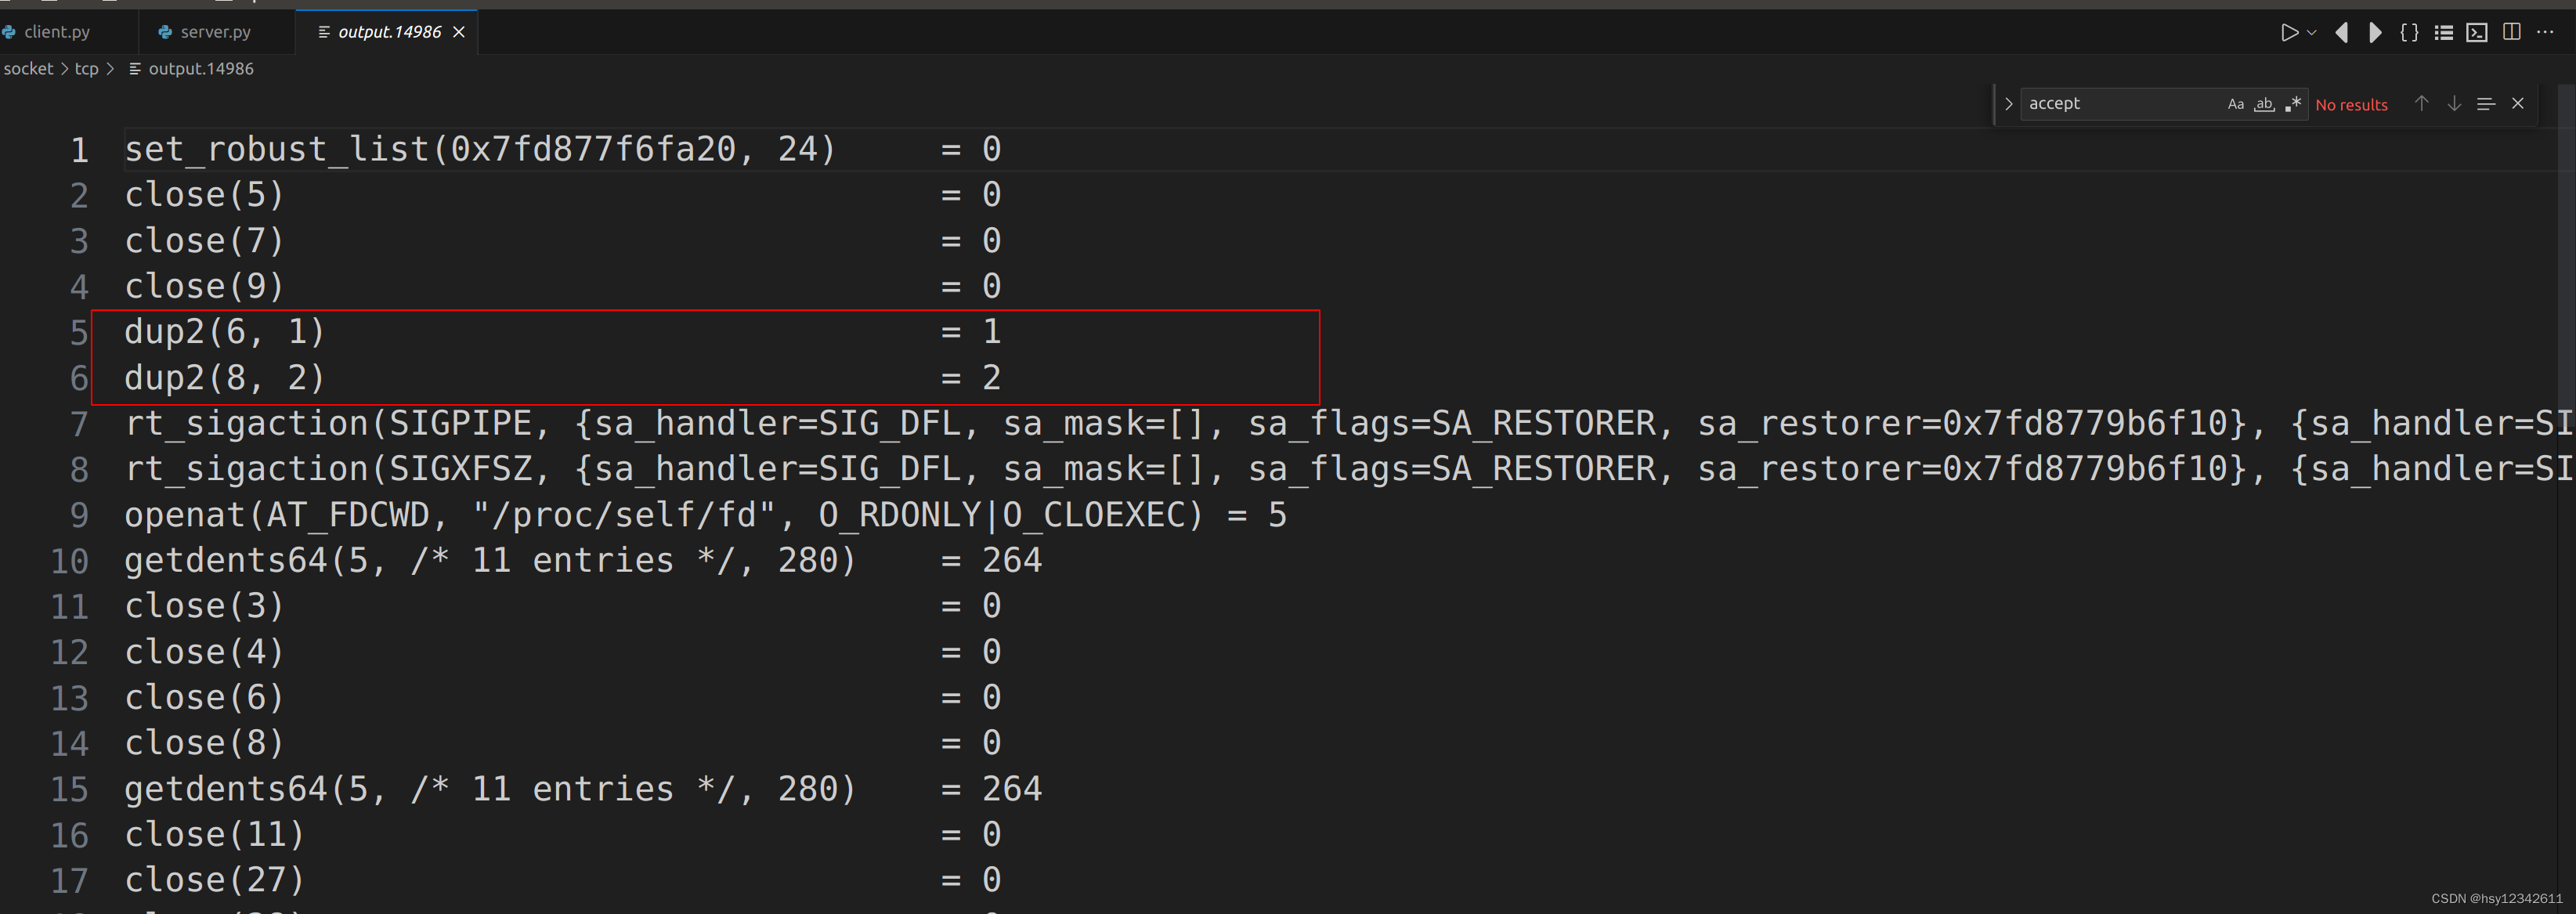The image size is (2576, 914).
Task: Click the curly braces toolbar icon
Action: (2409, 32)
